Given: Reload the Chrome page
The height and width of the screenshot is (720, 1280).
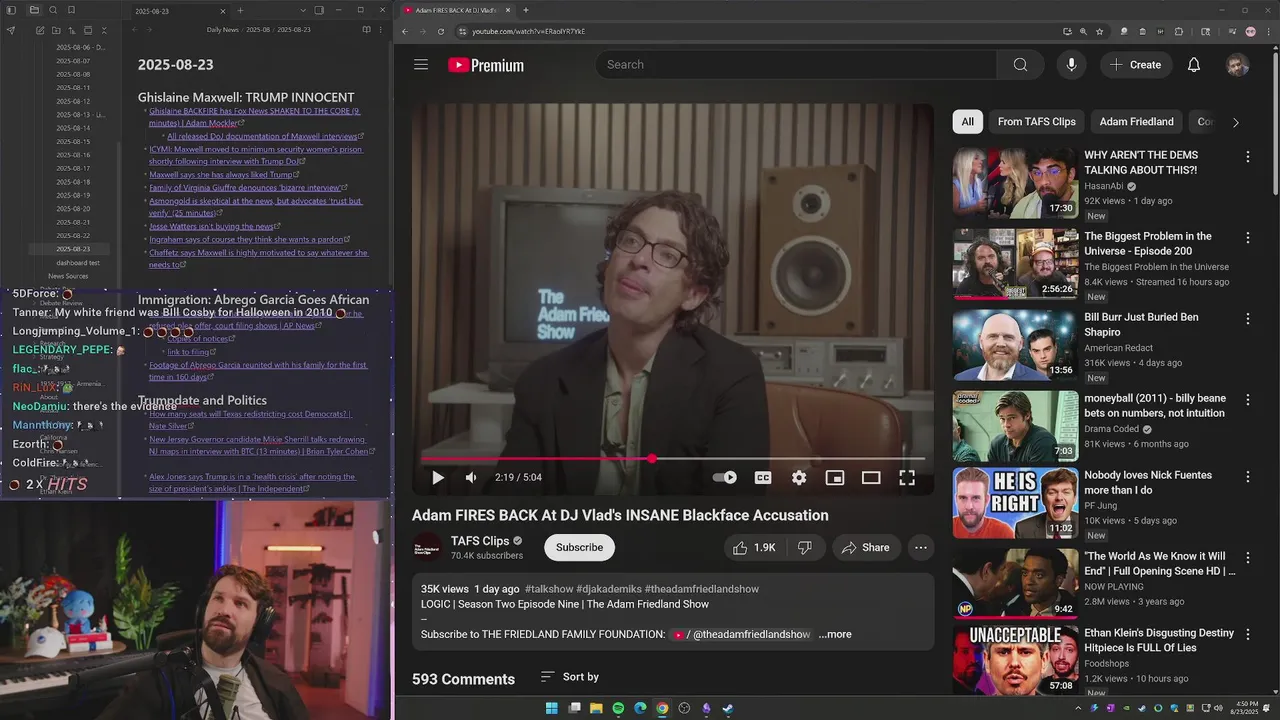Looking at the screenshot, I should point(441,31).
